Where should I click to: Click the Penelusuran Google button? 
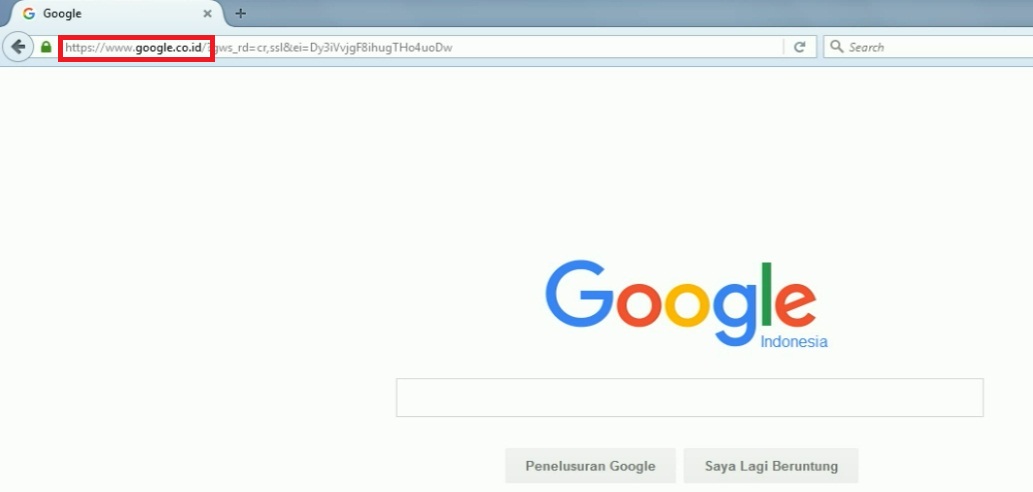click(590, 466)
